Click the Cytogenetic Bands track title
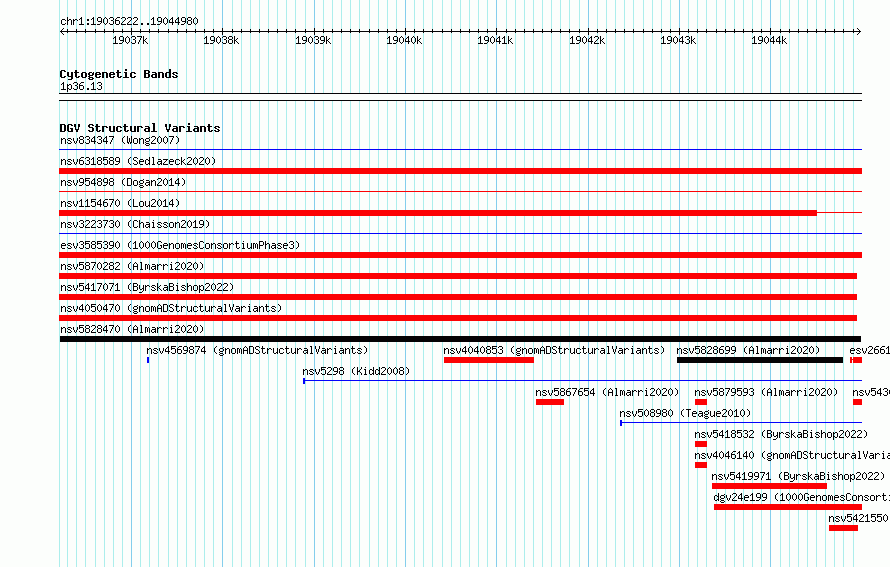 pos(119,74)
